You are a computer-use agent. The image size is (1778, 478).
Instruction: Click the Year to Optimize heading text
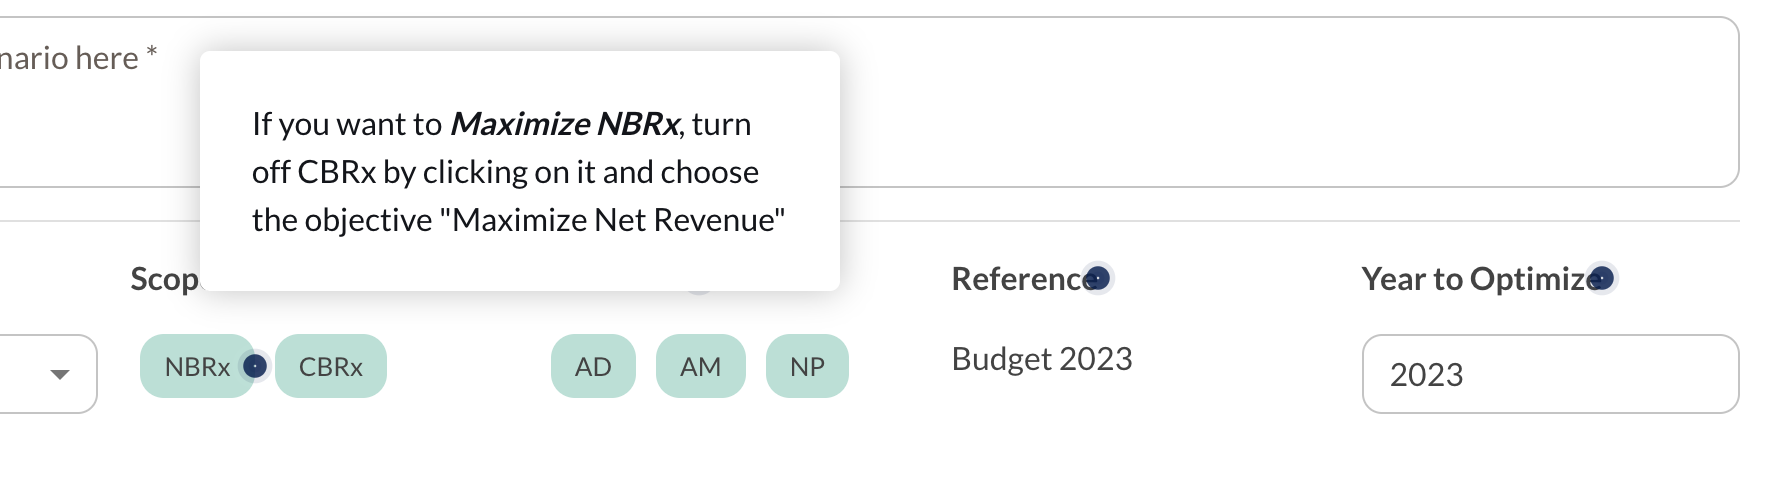coord(1475,279)
